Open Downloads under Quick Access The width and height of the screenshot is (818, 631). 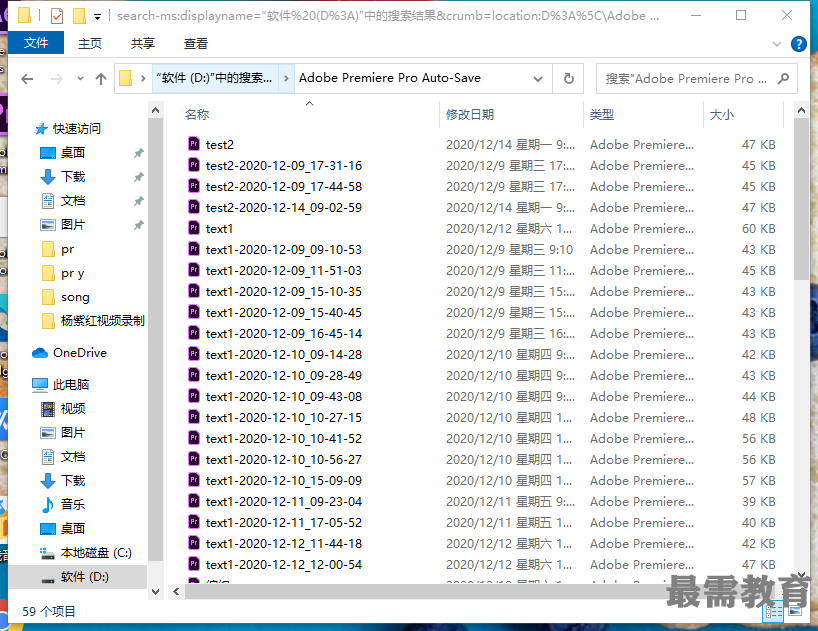point(73,177)
